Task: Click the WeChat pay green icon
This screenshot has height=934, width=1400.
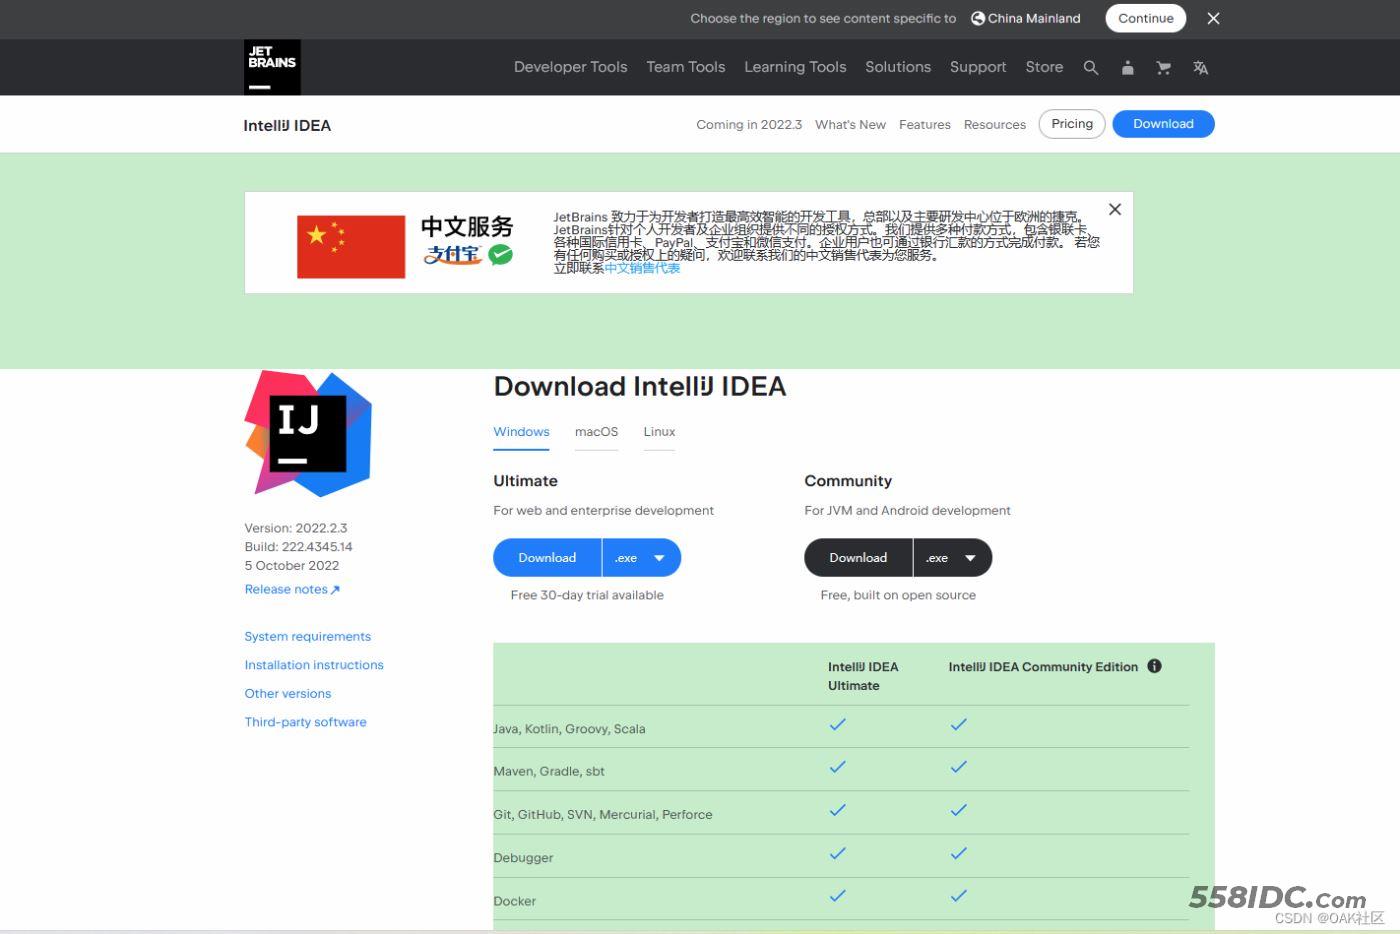Action: [x=500, y=255]
